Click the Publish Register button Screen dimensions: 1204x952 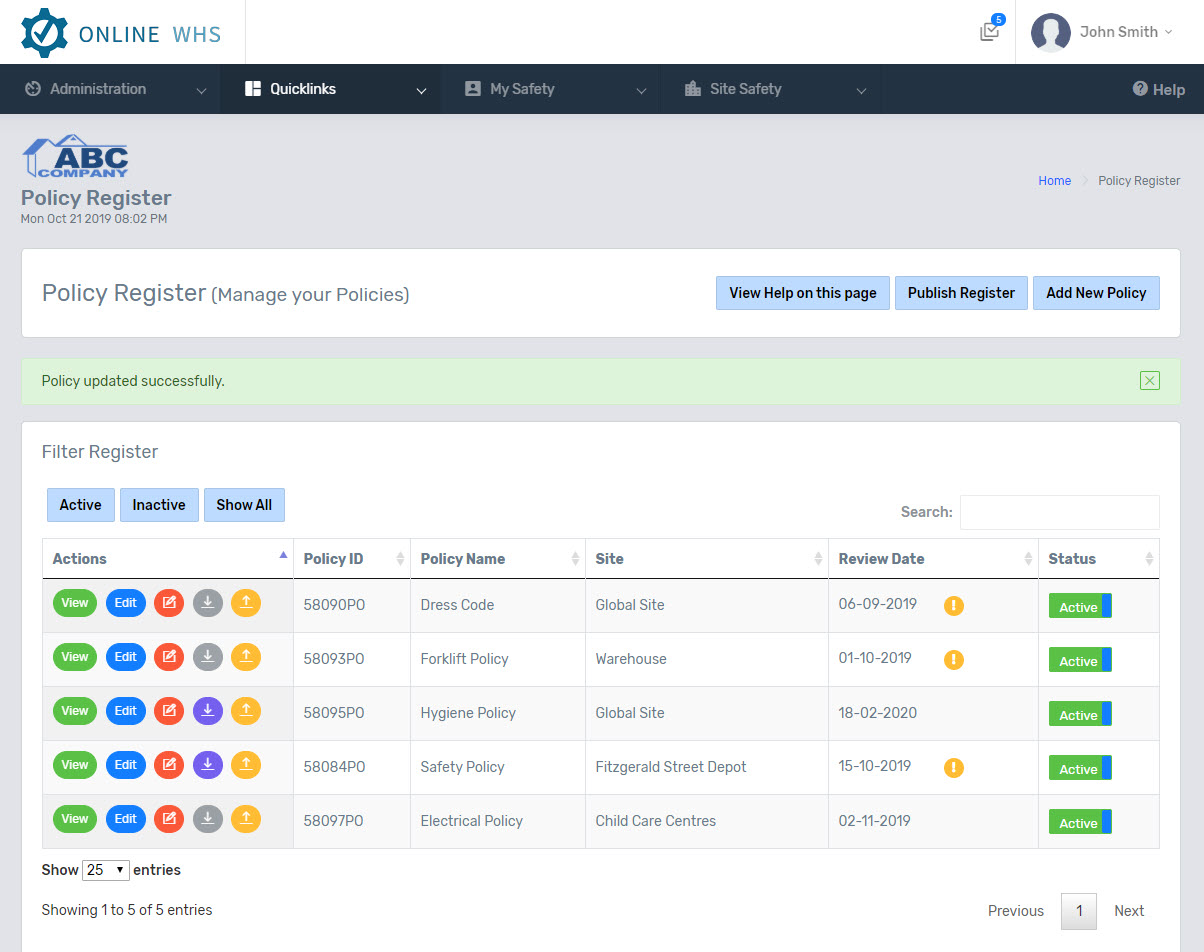961,293
